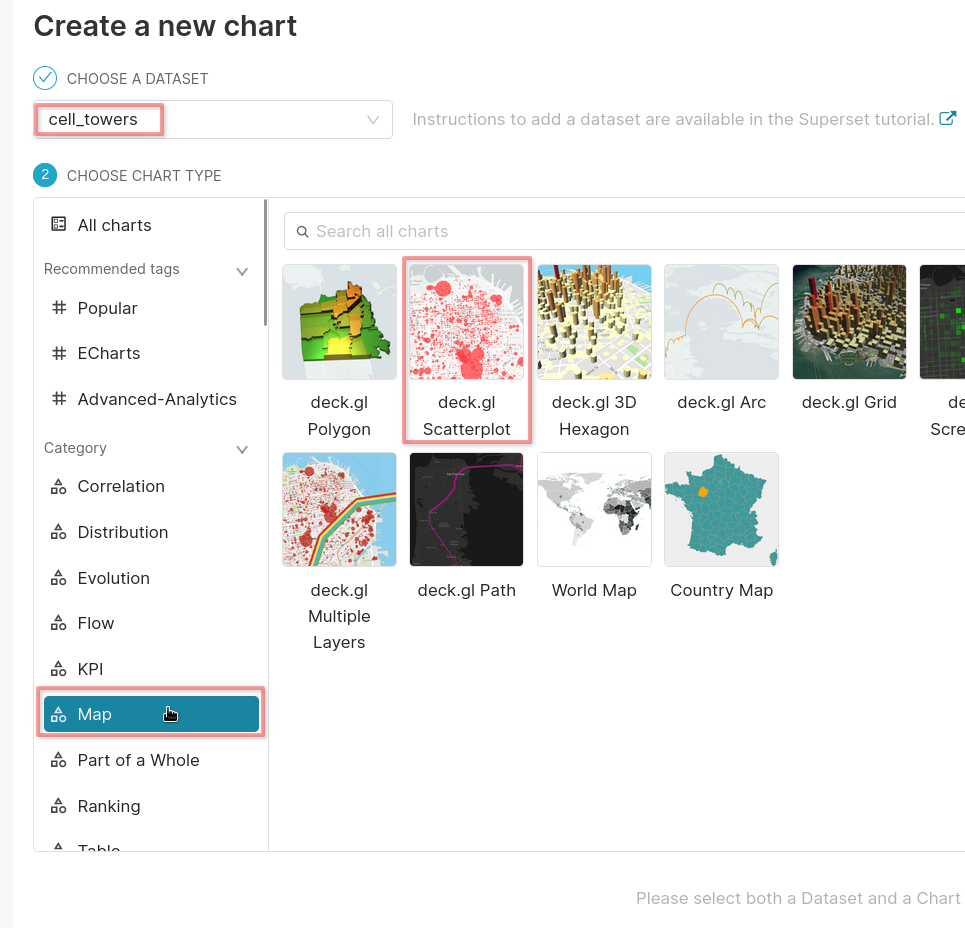Open the external link beside Superset tutorial
Screen dimensions: 965x928
pyautogui.click(x=947, y=117)
